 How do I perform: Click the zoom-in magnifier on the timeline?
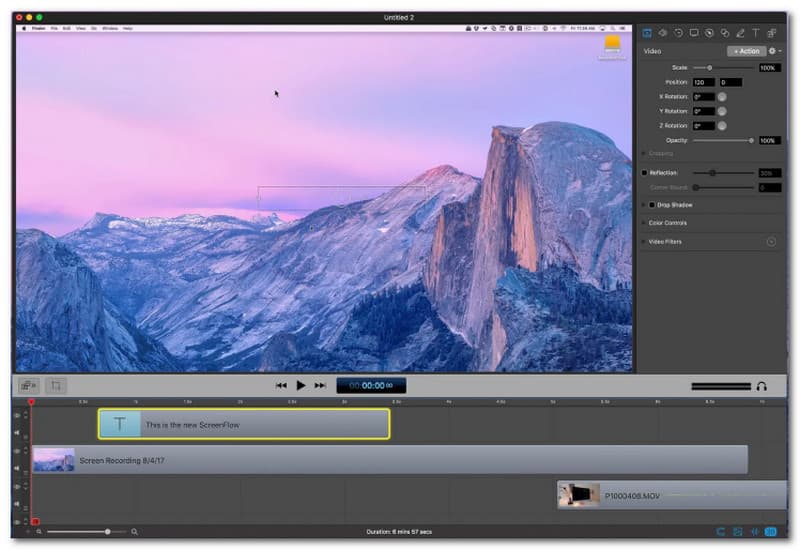134,532
